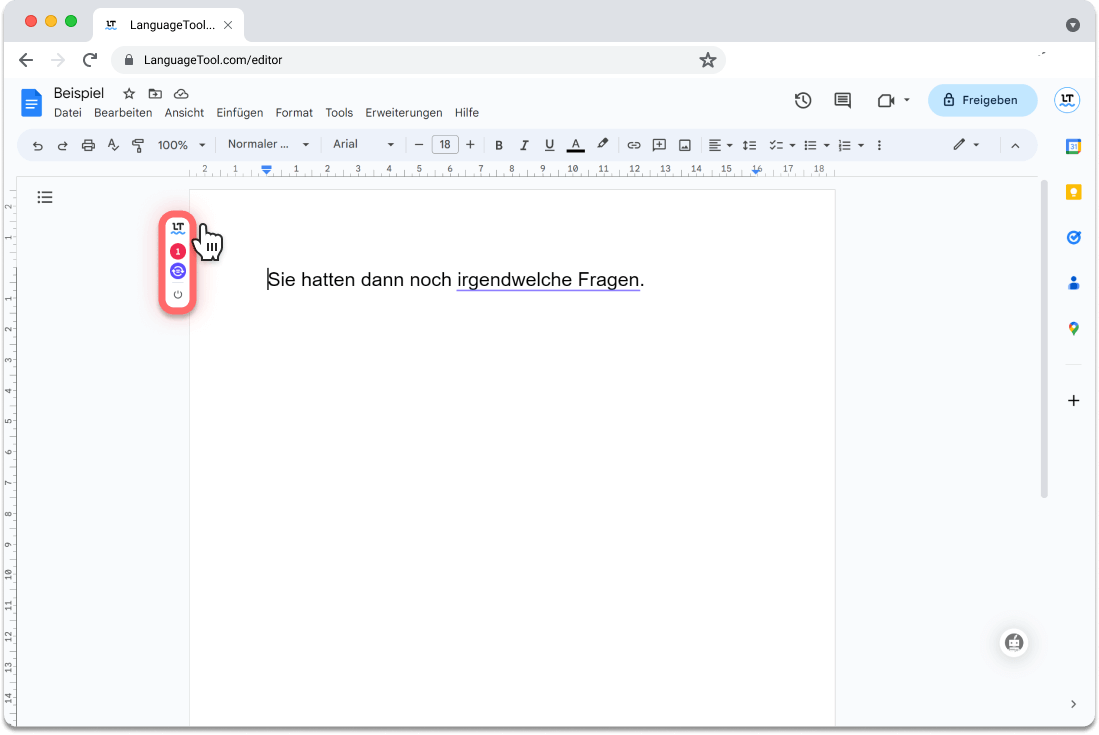The width and height of the screenshot is (1099, 735).
Task: Open the checklist options arrow
Action: point(793,146)
